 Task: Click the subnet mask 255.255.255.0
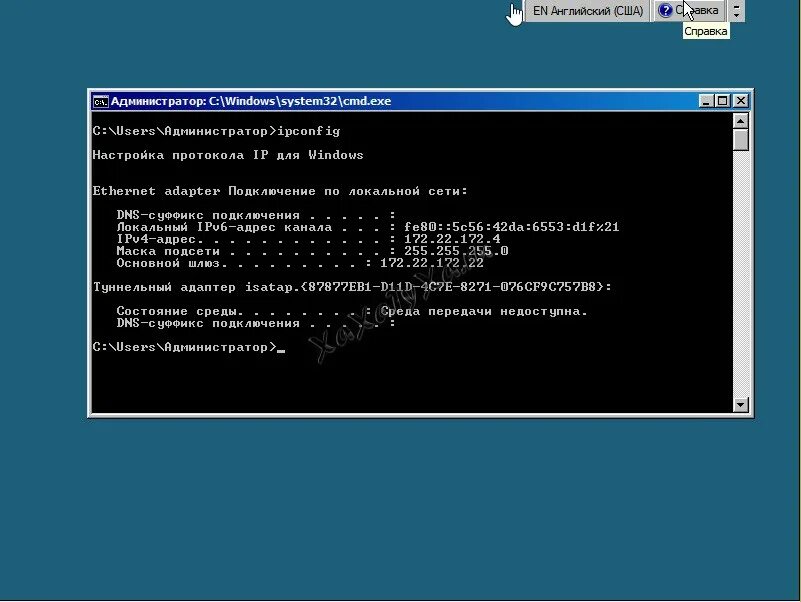(x=456, y=251)
